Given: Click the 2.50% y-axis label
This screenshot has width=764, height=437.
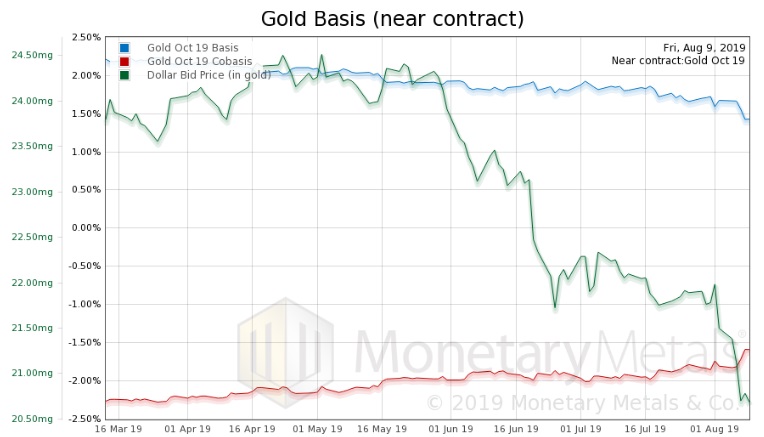Looking at the screenshot, I should 84,37.
